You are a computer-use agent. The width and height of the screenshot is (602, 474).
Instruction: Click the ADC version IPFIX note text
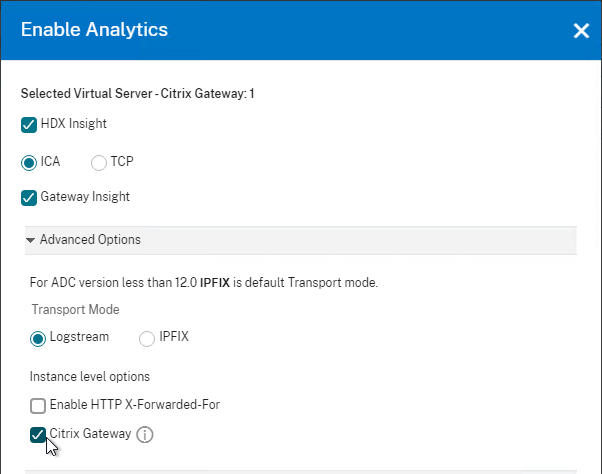[x=204, y=282]
